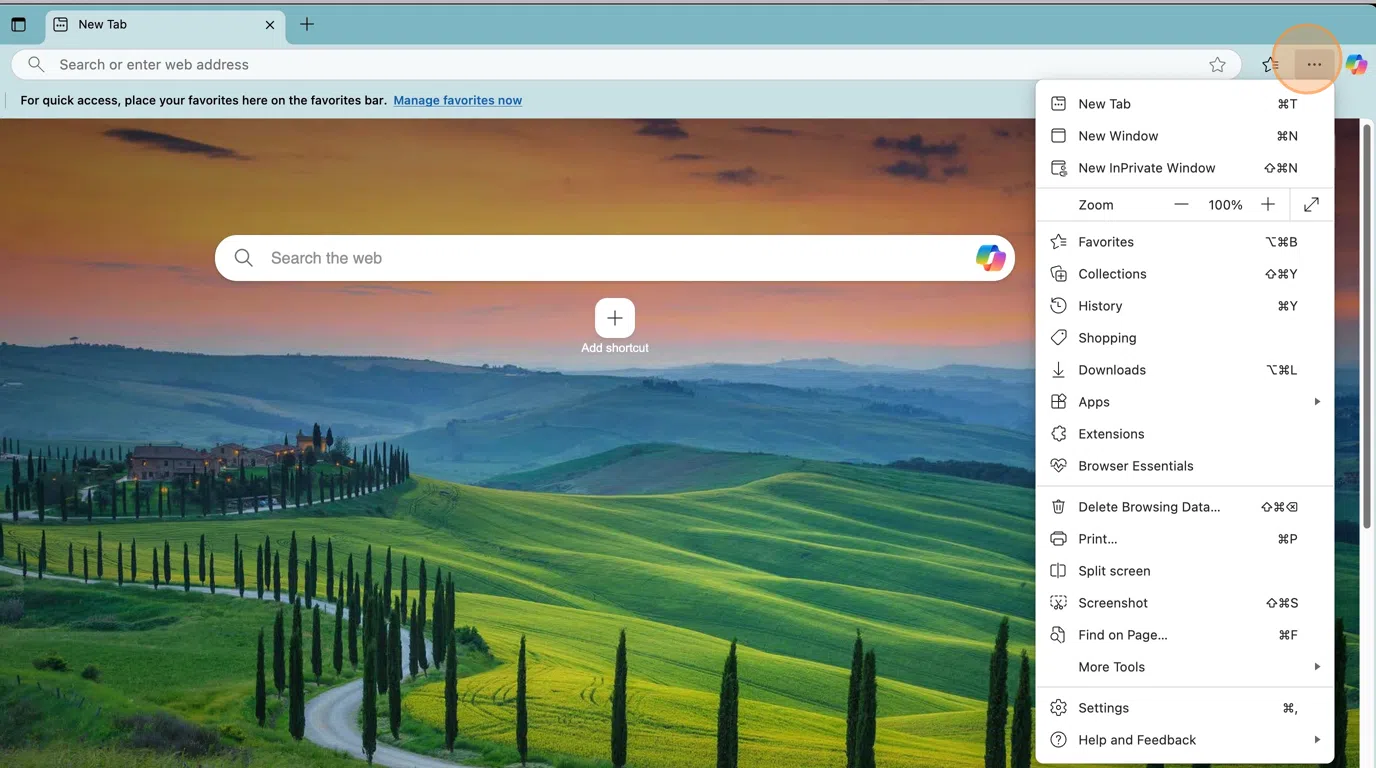Focus the Search or enter web address bar

pos(626,64)
